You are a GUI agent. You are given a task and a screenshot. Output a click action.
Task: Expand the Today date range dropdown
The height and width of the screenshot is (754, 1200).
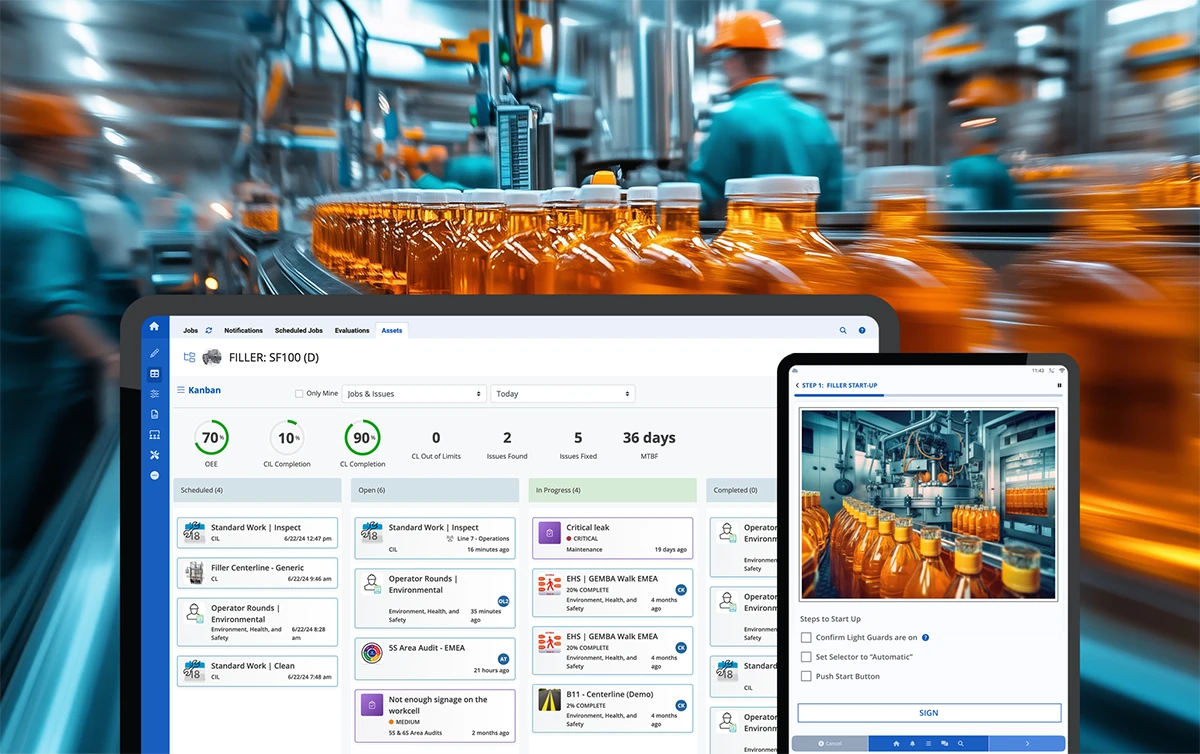coord(563,394)
